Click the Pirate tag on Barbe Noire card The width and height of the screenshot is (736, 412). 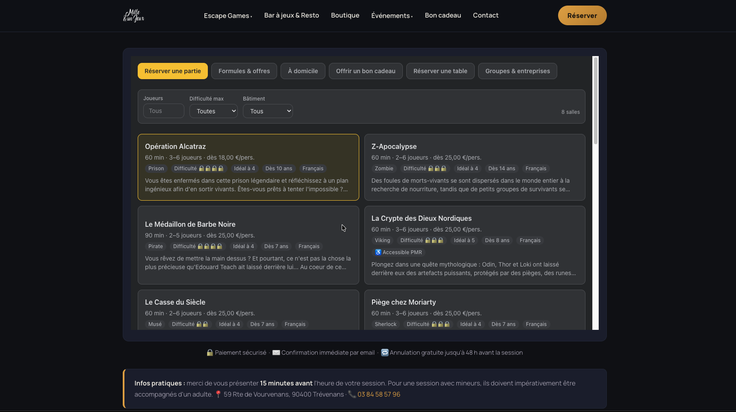pyautogui.click(x=155, y=246)
